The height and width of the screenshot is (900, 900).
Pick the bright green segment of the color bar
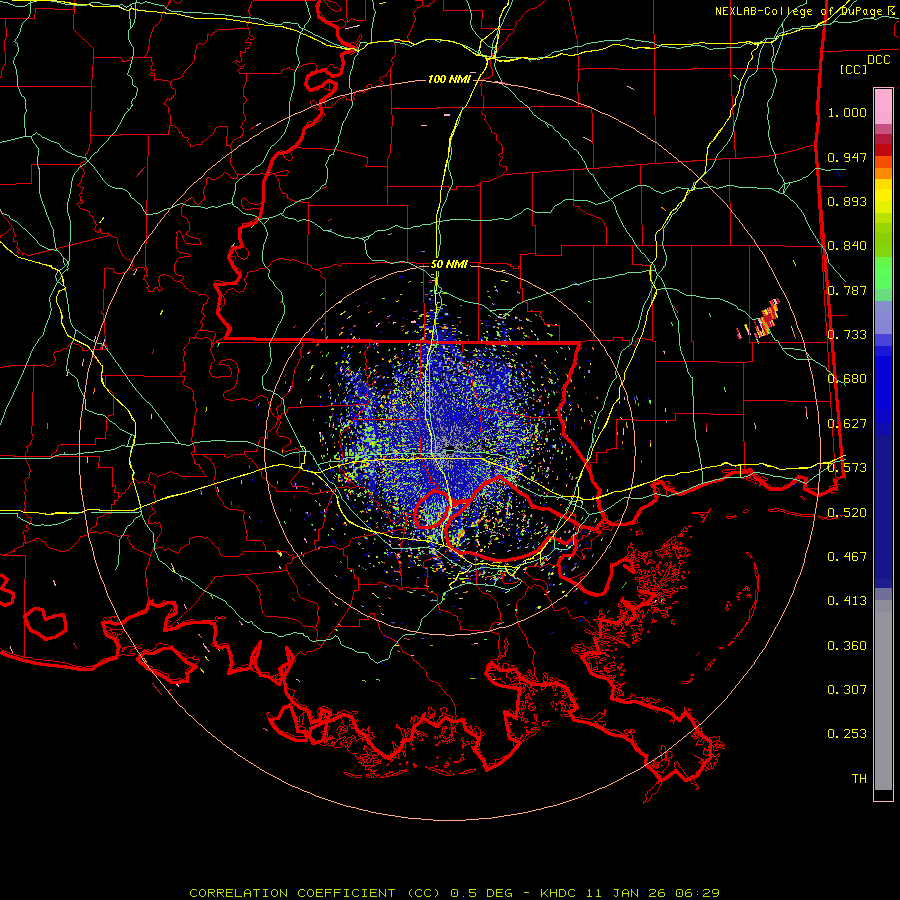pos(883,273)
